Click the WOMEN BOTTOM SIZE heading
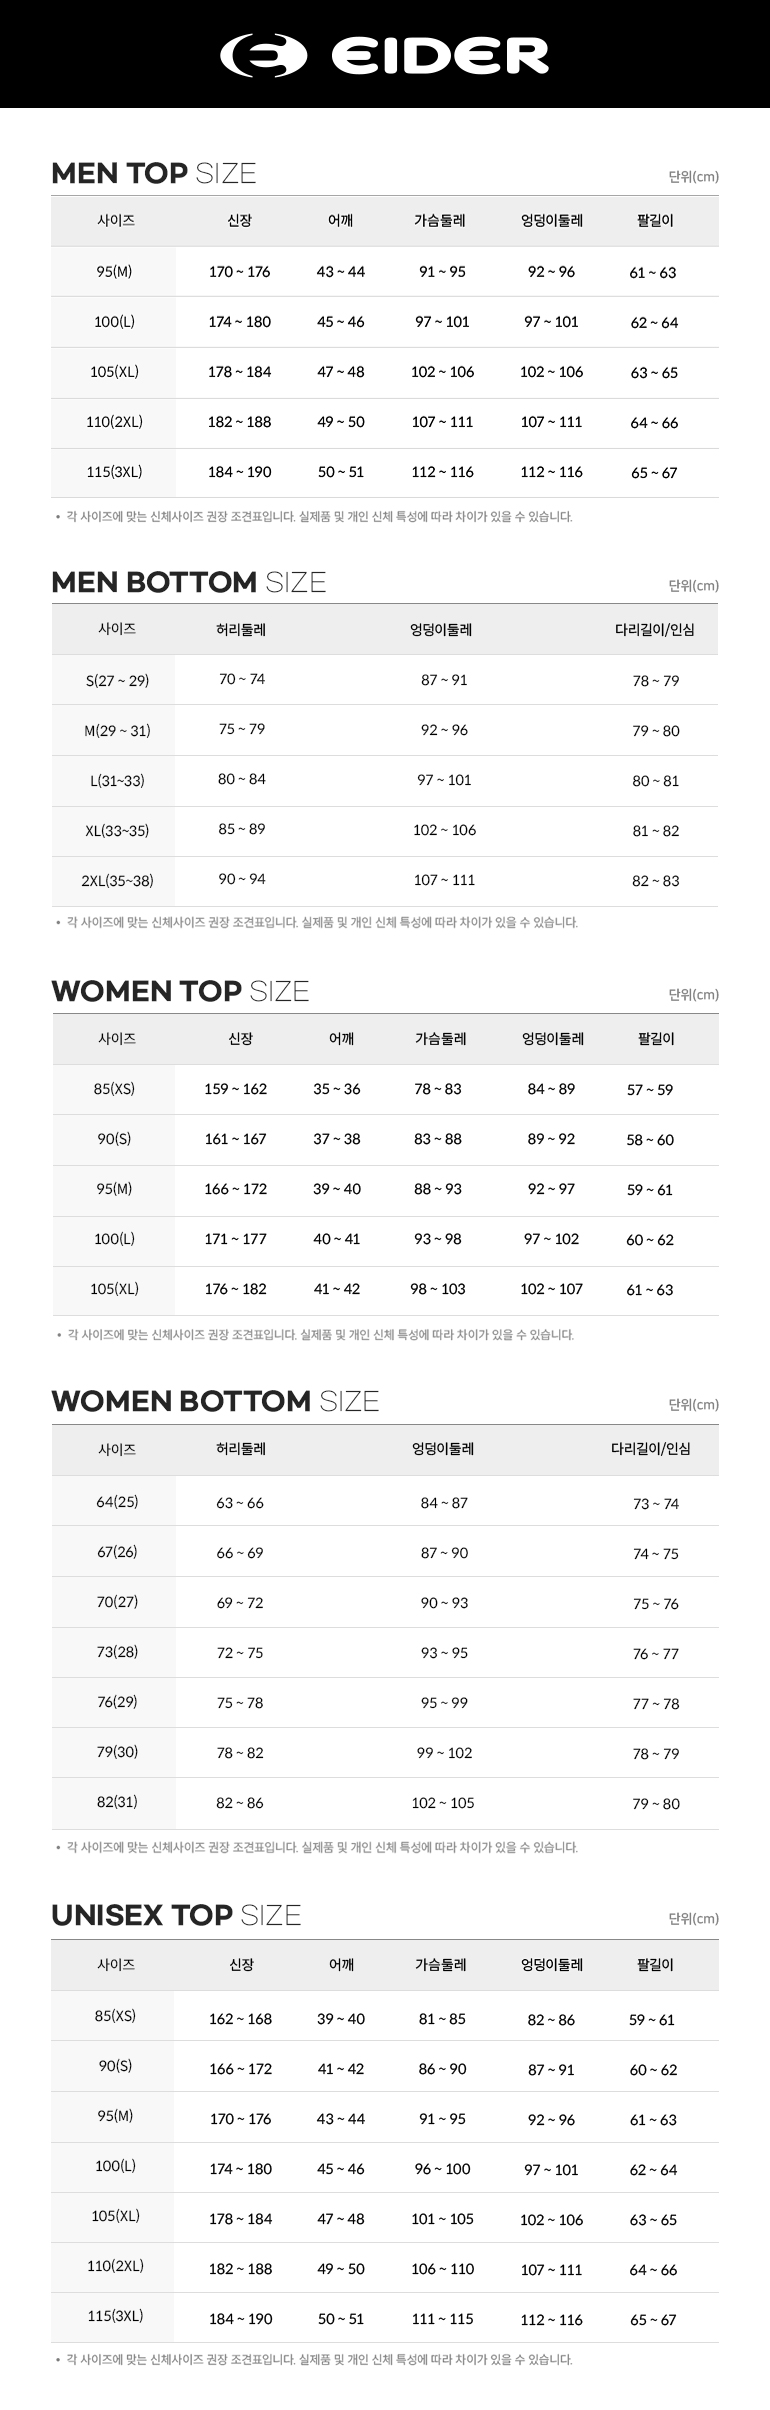The height and width of the screenshot is (2410, 770). coord(215,1401)
